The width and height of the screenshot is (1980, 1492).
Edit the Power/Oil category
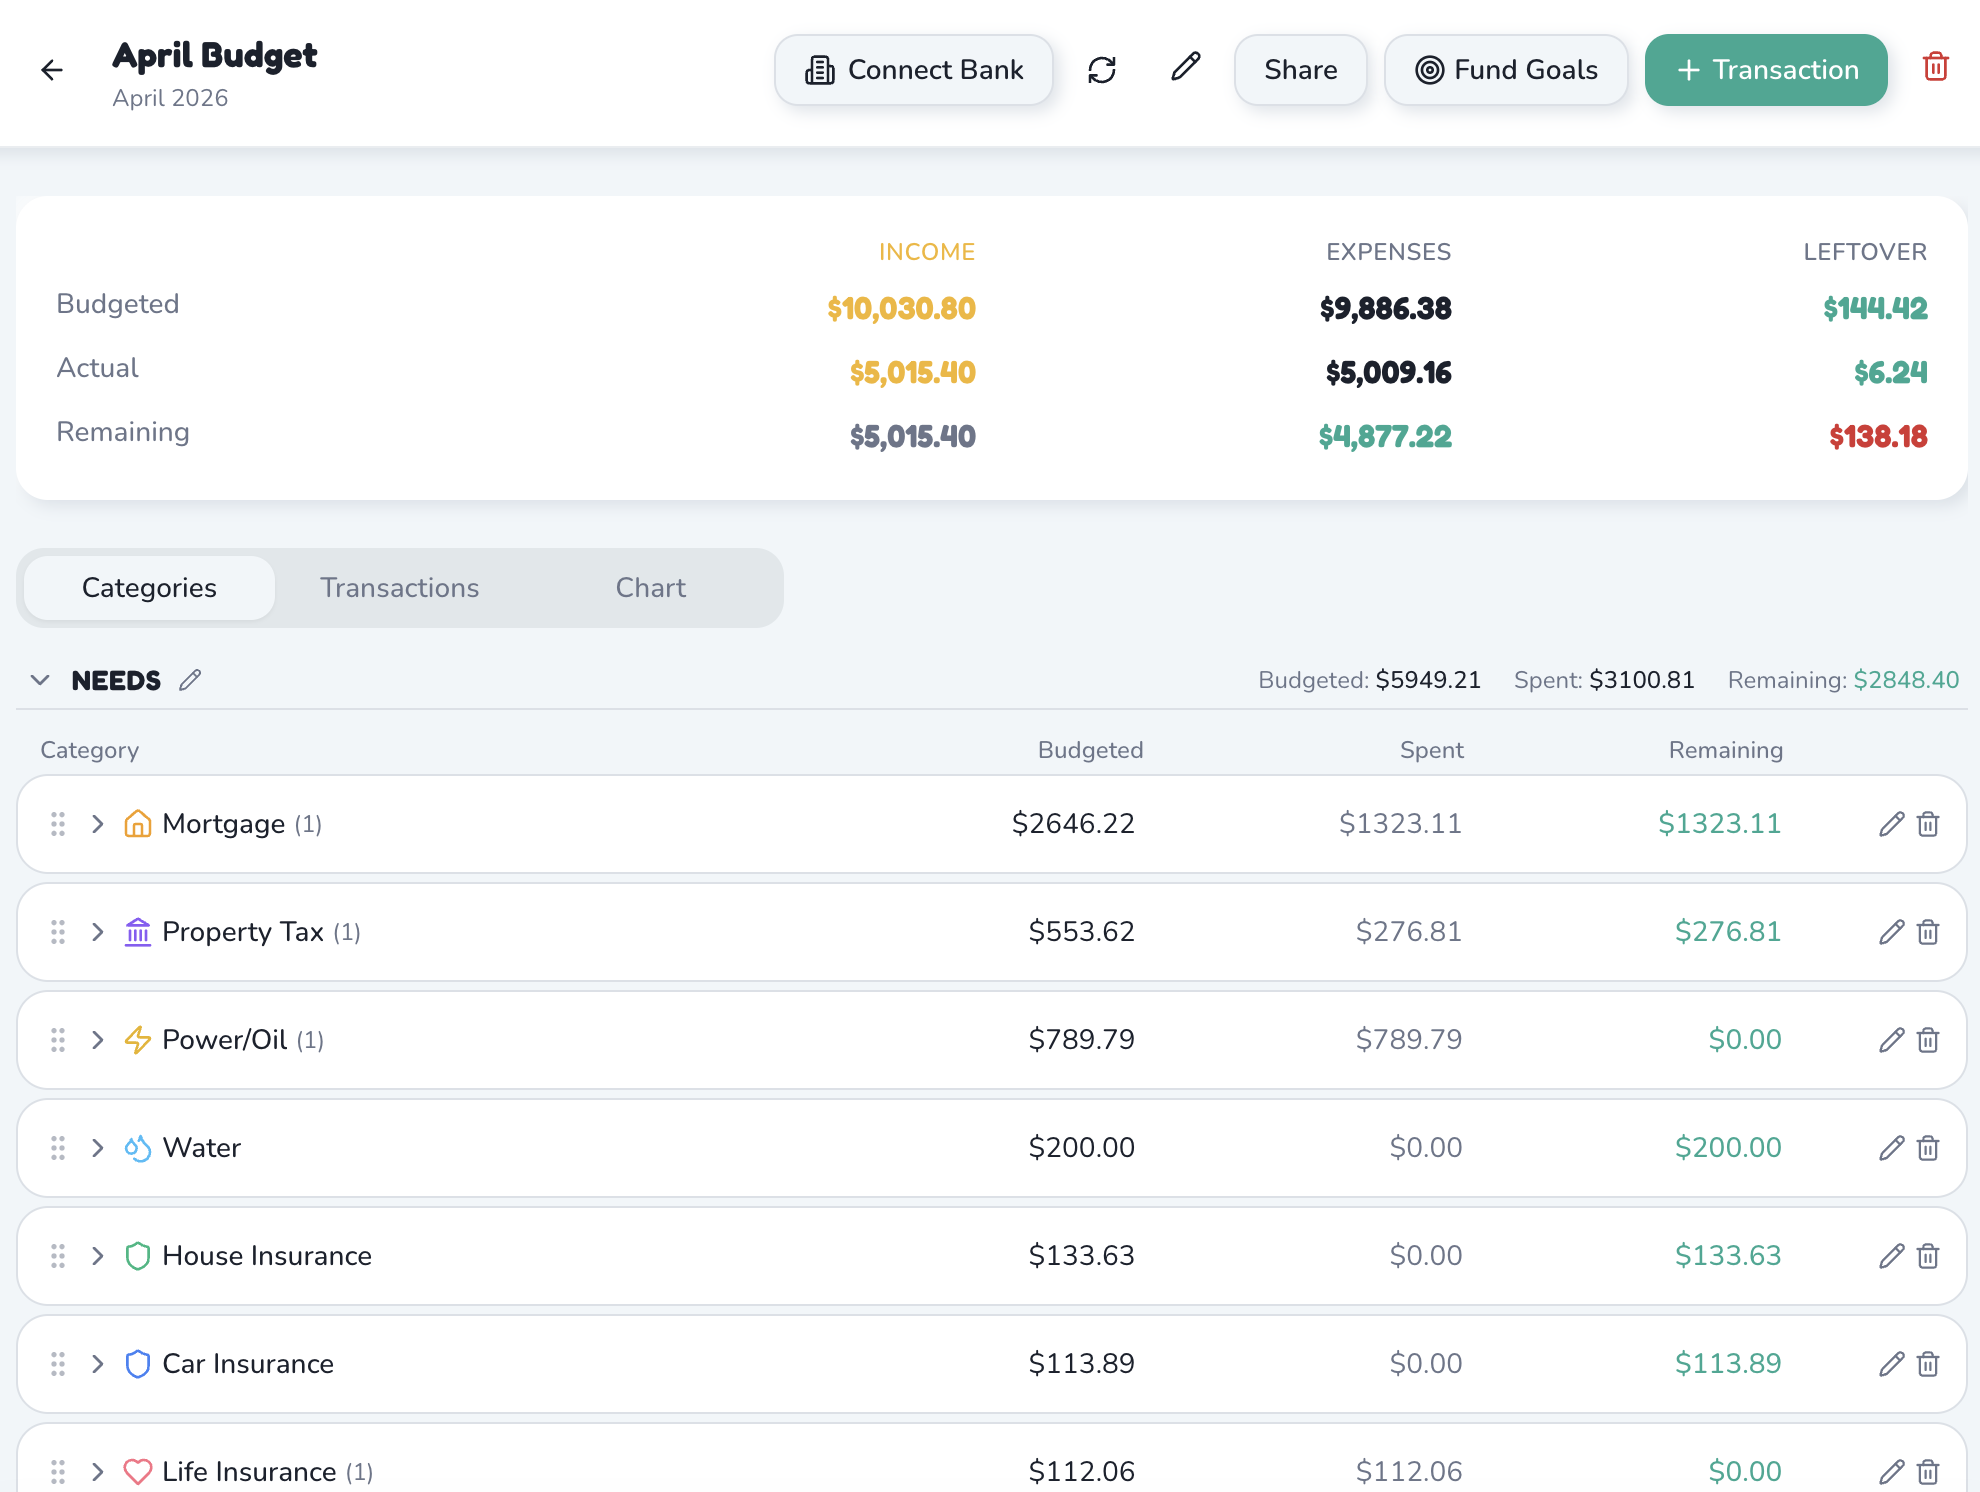pyautogui.click(x=1891, y=1040)
